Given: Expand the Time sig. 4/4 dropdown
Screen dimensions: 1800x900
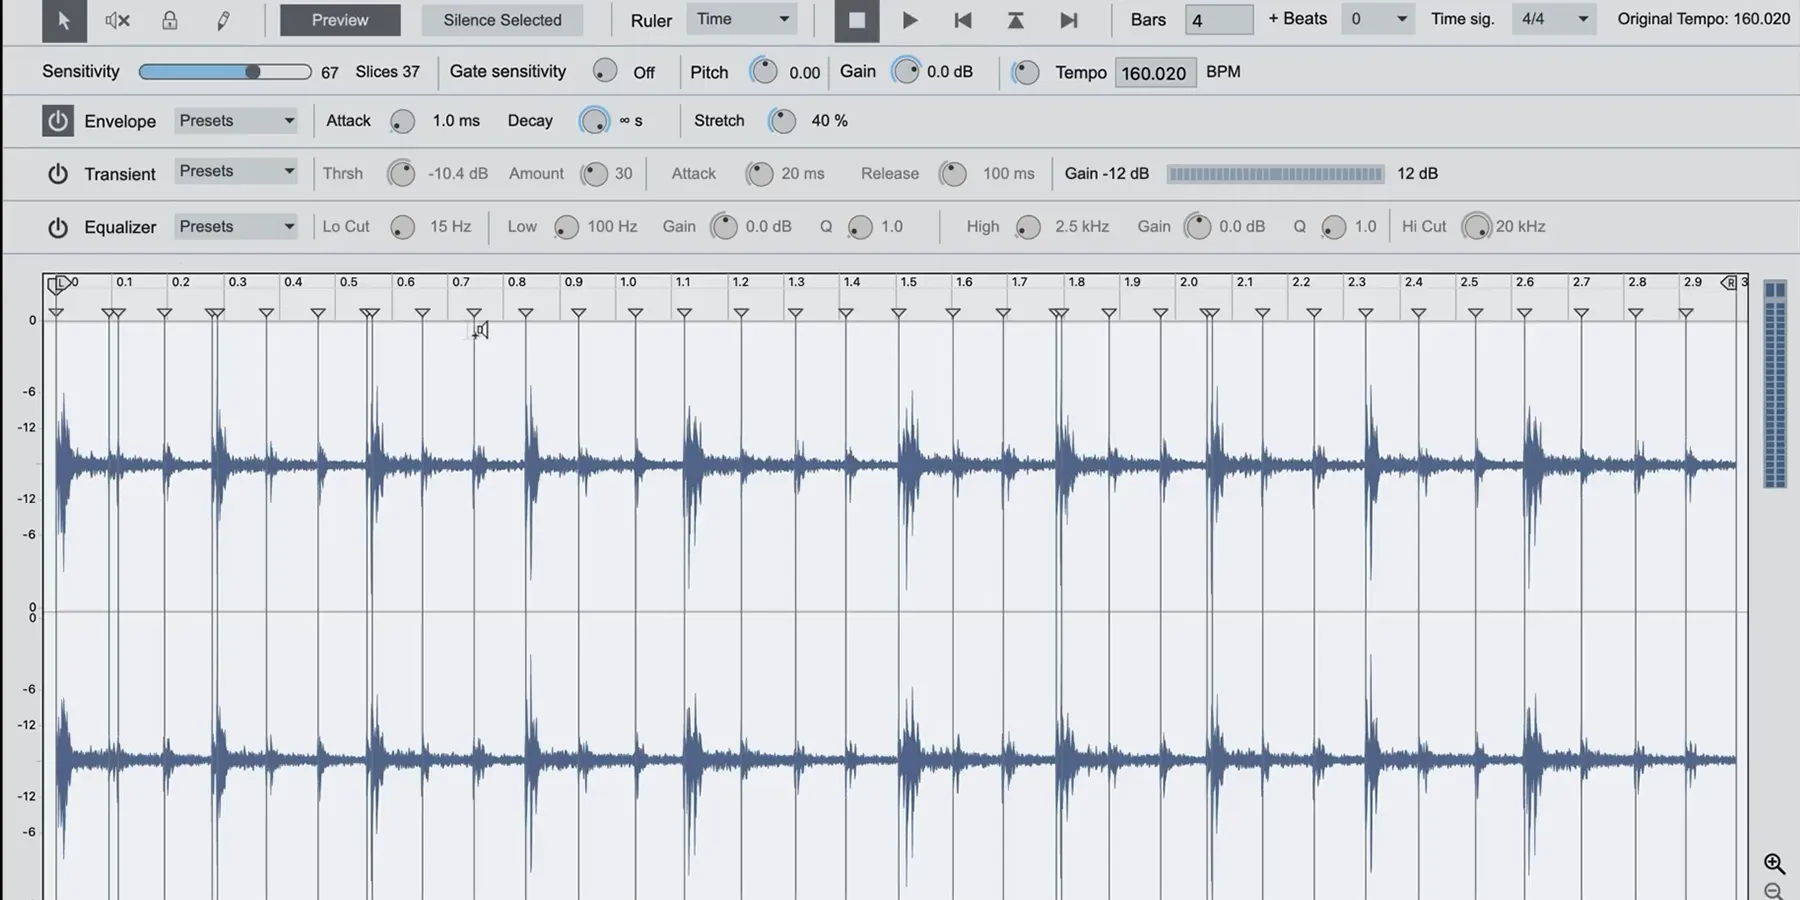Looking at the screenshot, I should click(1554, 19).
